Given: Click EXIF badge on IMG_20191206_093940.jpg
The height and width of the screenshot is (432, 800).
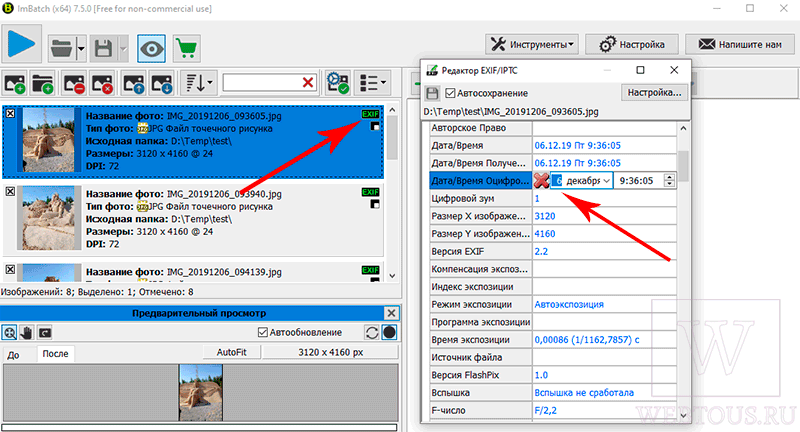Looking at the screenshot, I should click(370, 192).
